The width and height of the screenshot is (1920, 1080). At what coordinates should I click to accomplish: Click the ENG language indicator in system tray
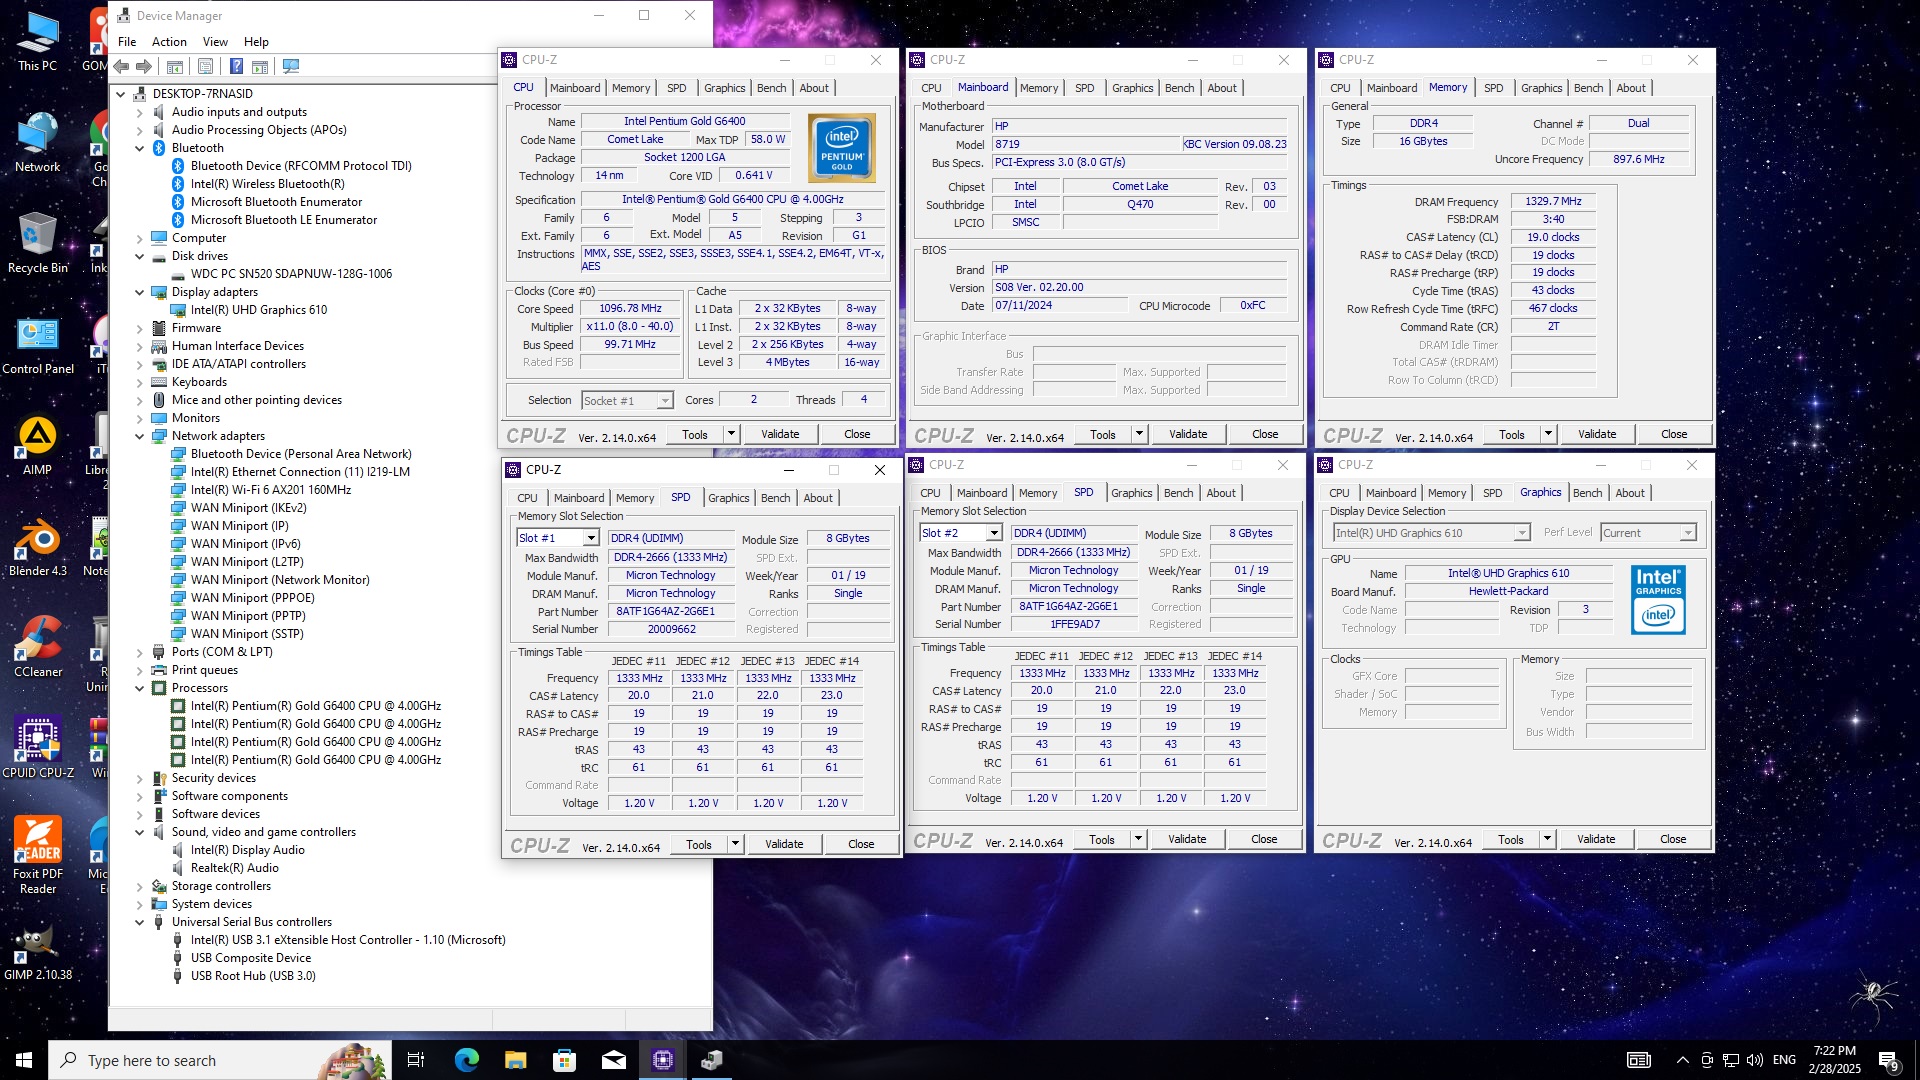click(1784, 1060)
